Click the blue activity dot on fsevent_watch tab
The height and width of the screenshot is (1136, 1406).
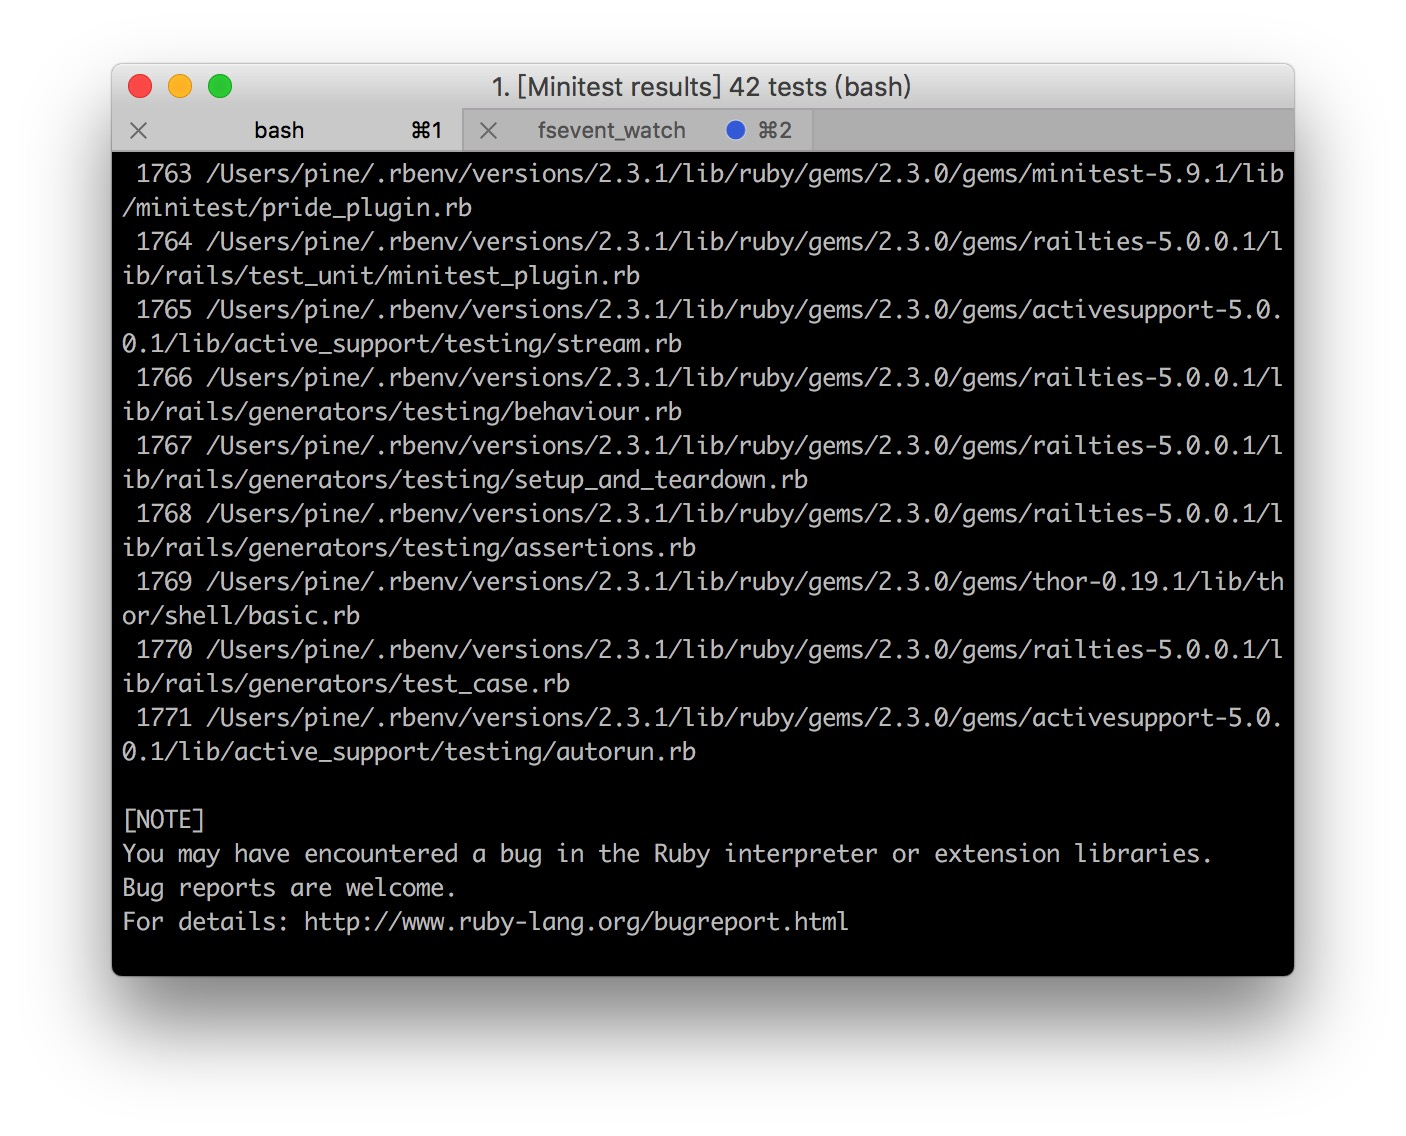point(736,130)
